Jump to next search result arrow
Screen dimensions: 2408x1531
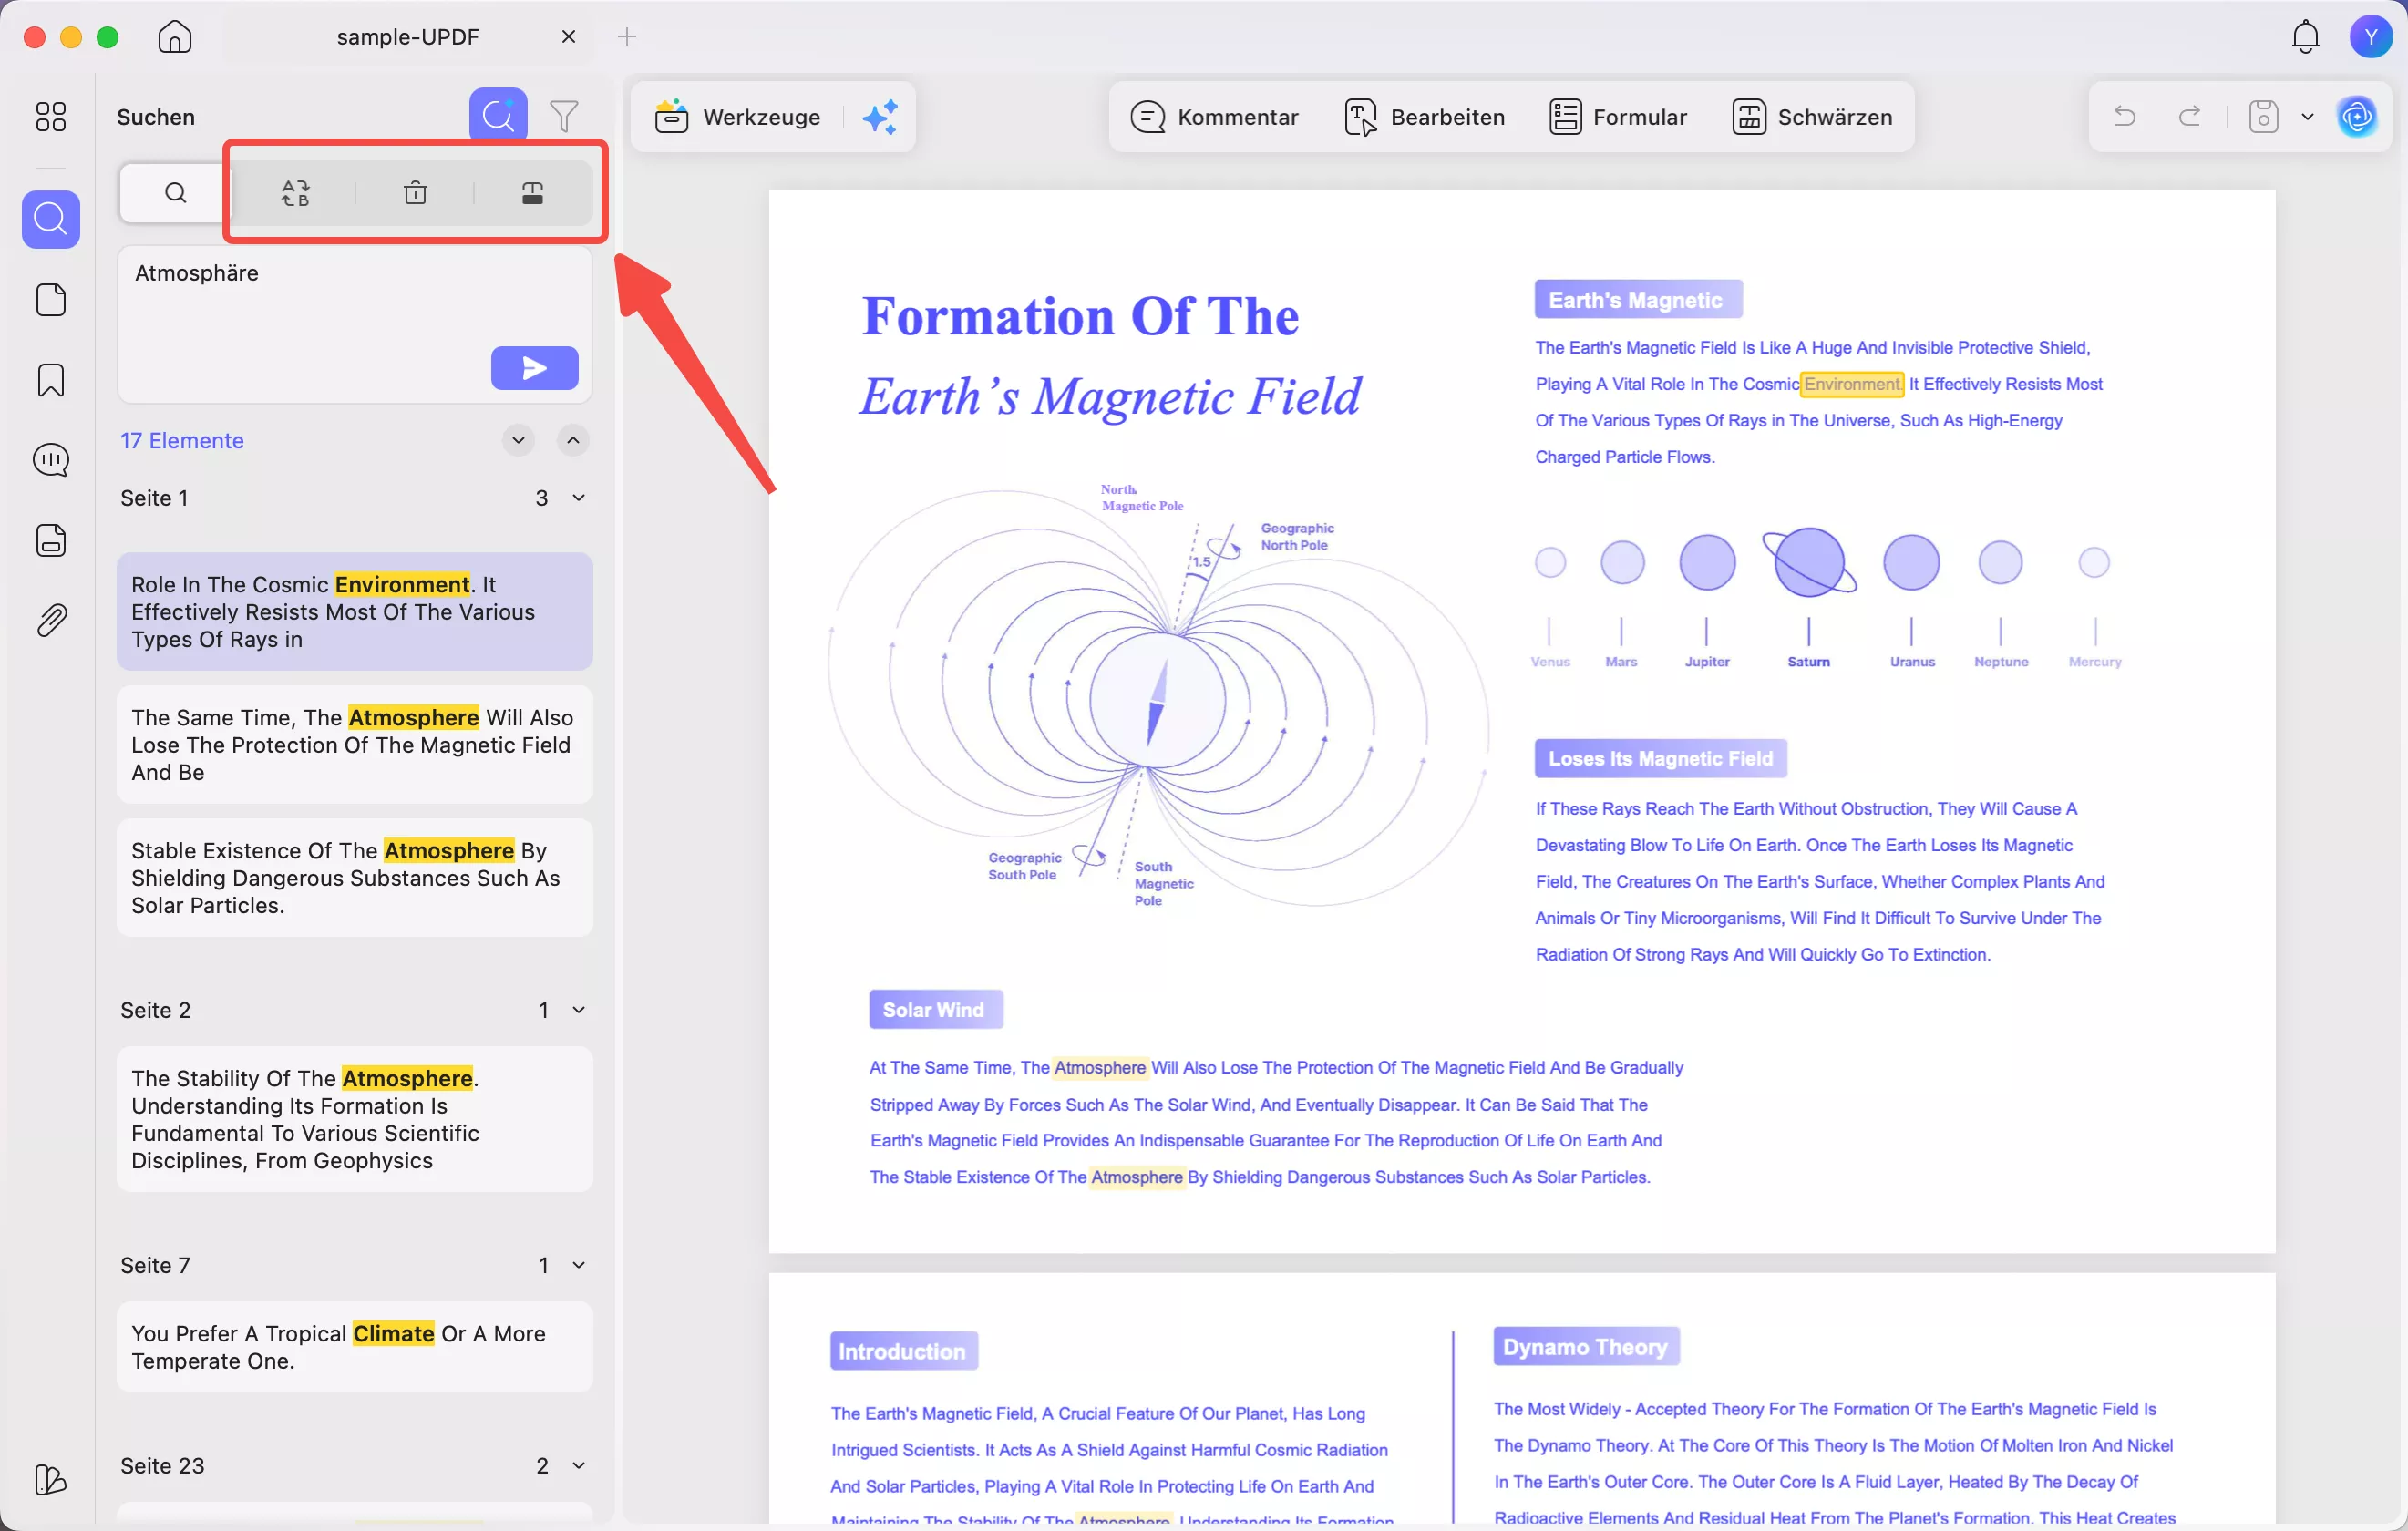(518, 440)
